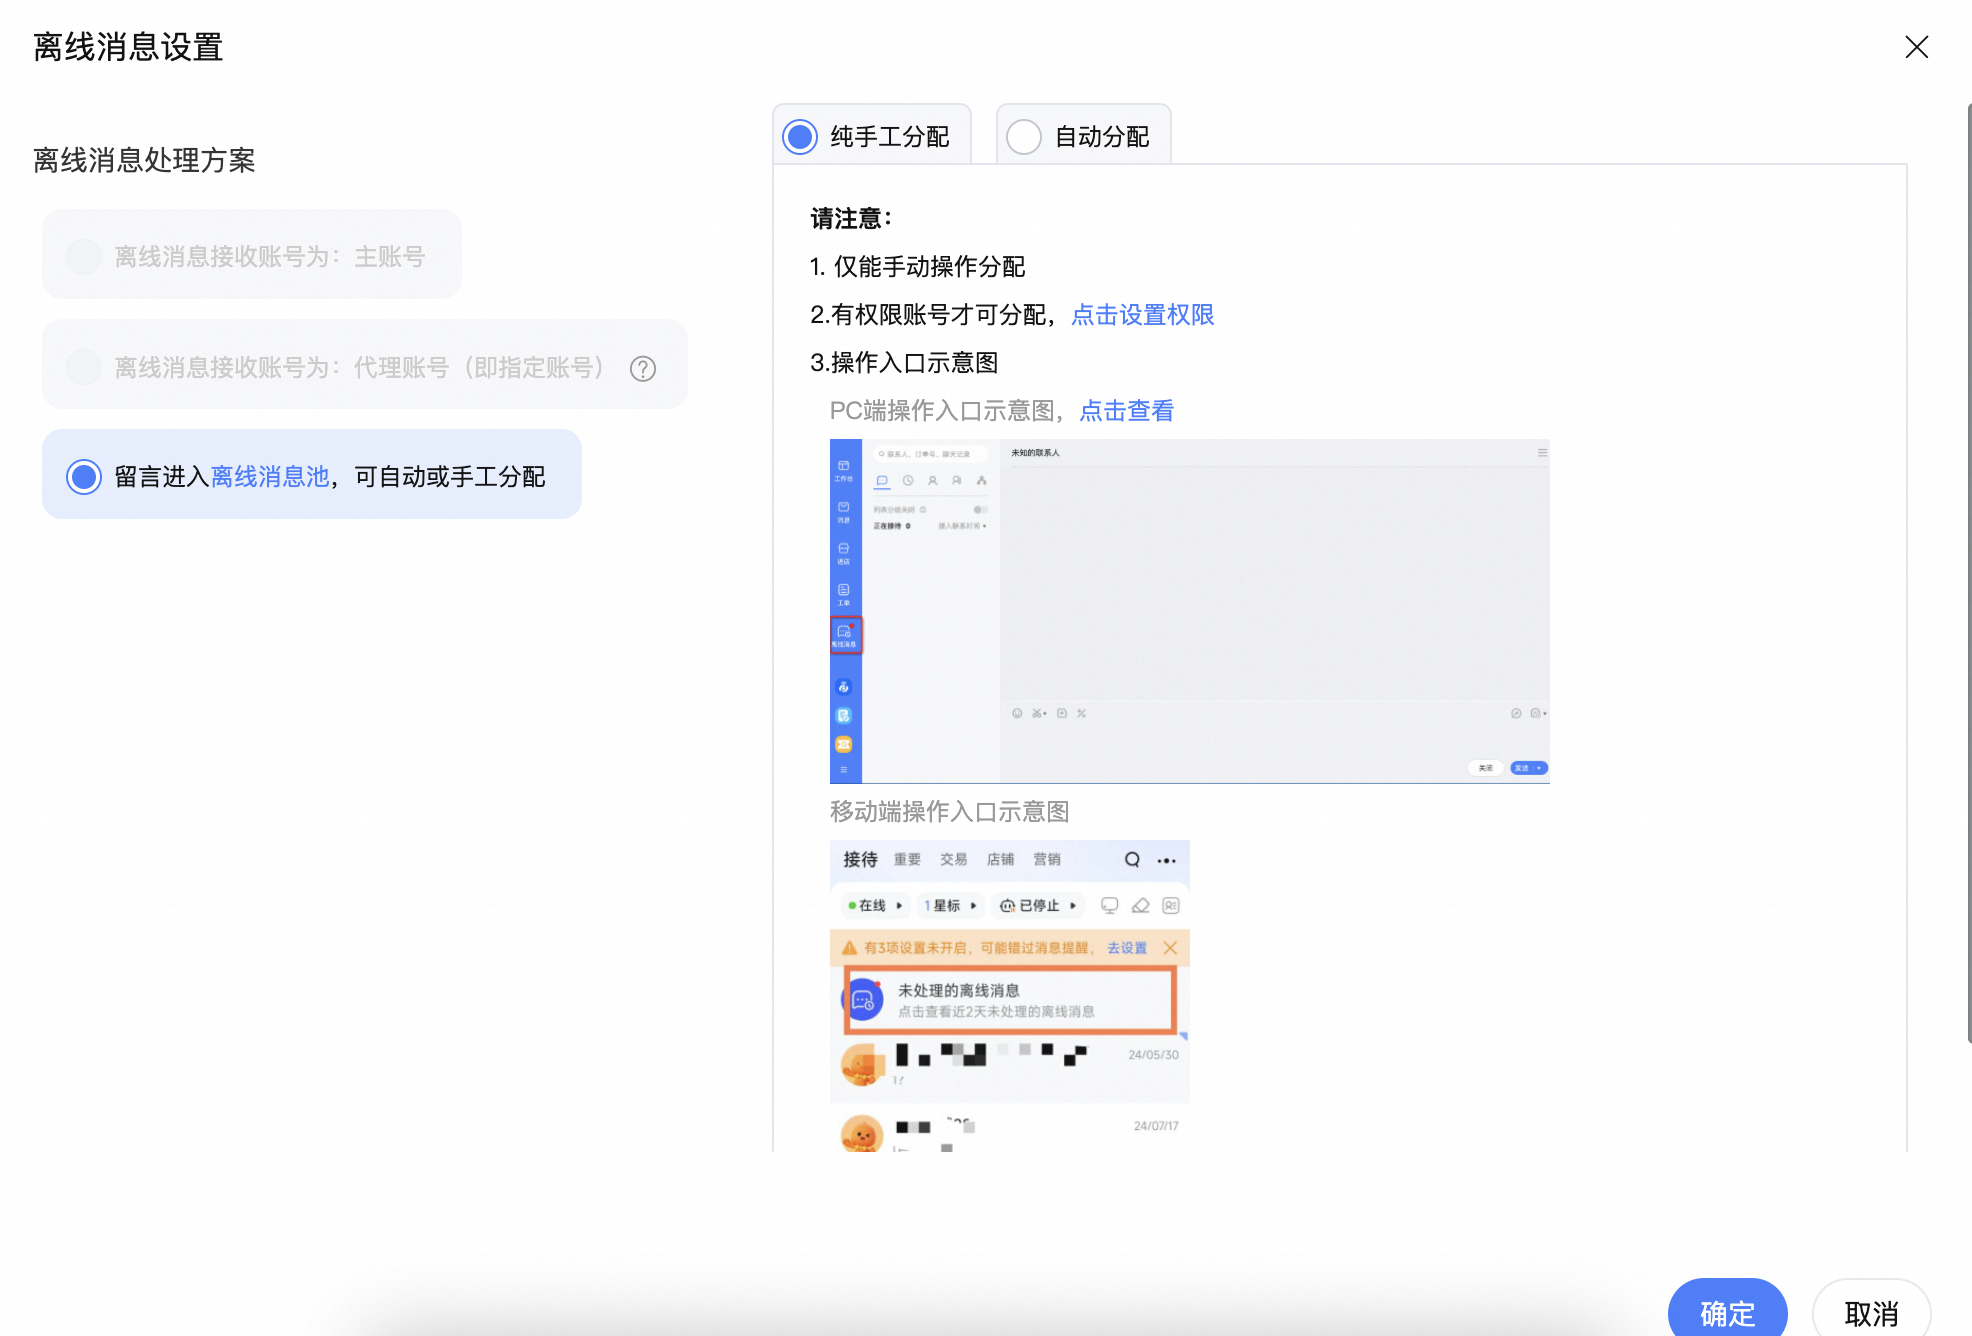Dismiss with the 取消 button

[1871, 1310]
